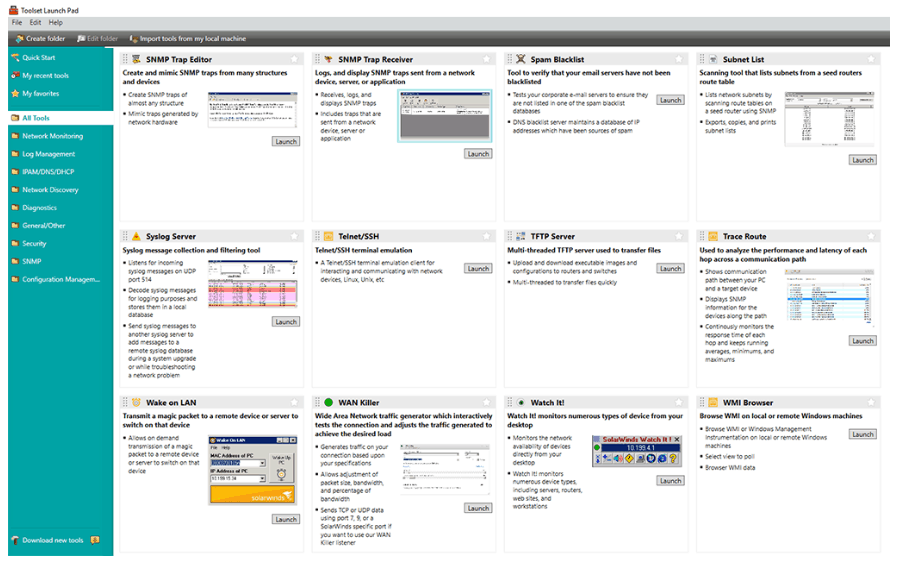Viewport: 897px width, 566px height.
Task: Click Create folder in the toolbar
Action: (x=40, y=38)
